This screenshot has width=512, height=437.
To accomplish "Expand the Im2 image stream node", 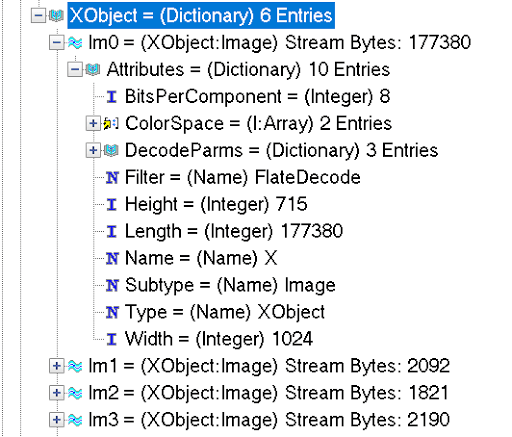I will (57, 393).
